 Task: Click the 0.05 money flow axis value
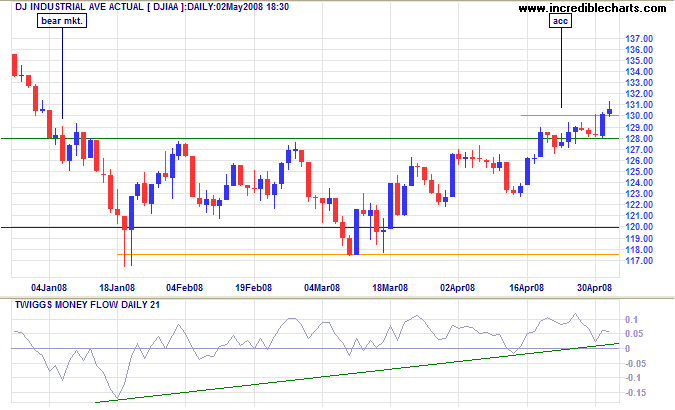pos(634,334)
